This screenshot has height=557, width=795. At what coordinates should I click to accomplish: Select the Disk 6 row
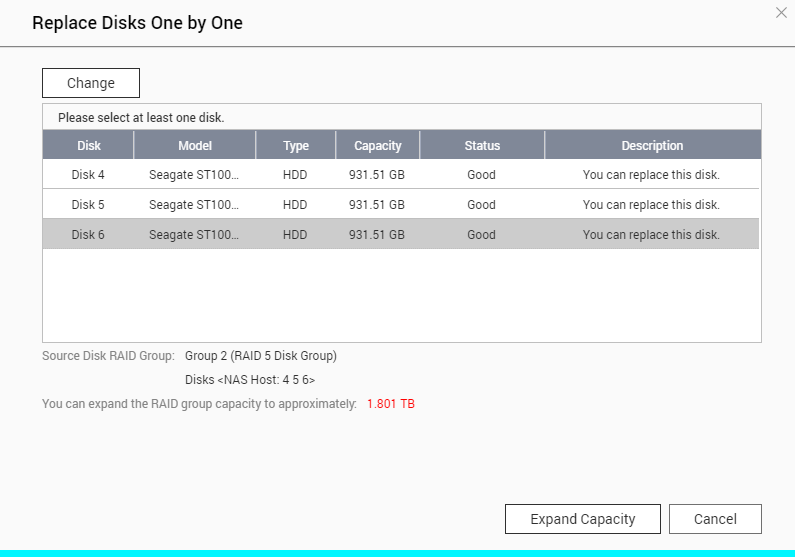click(x=401, y=234)
